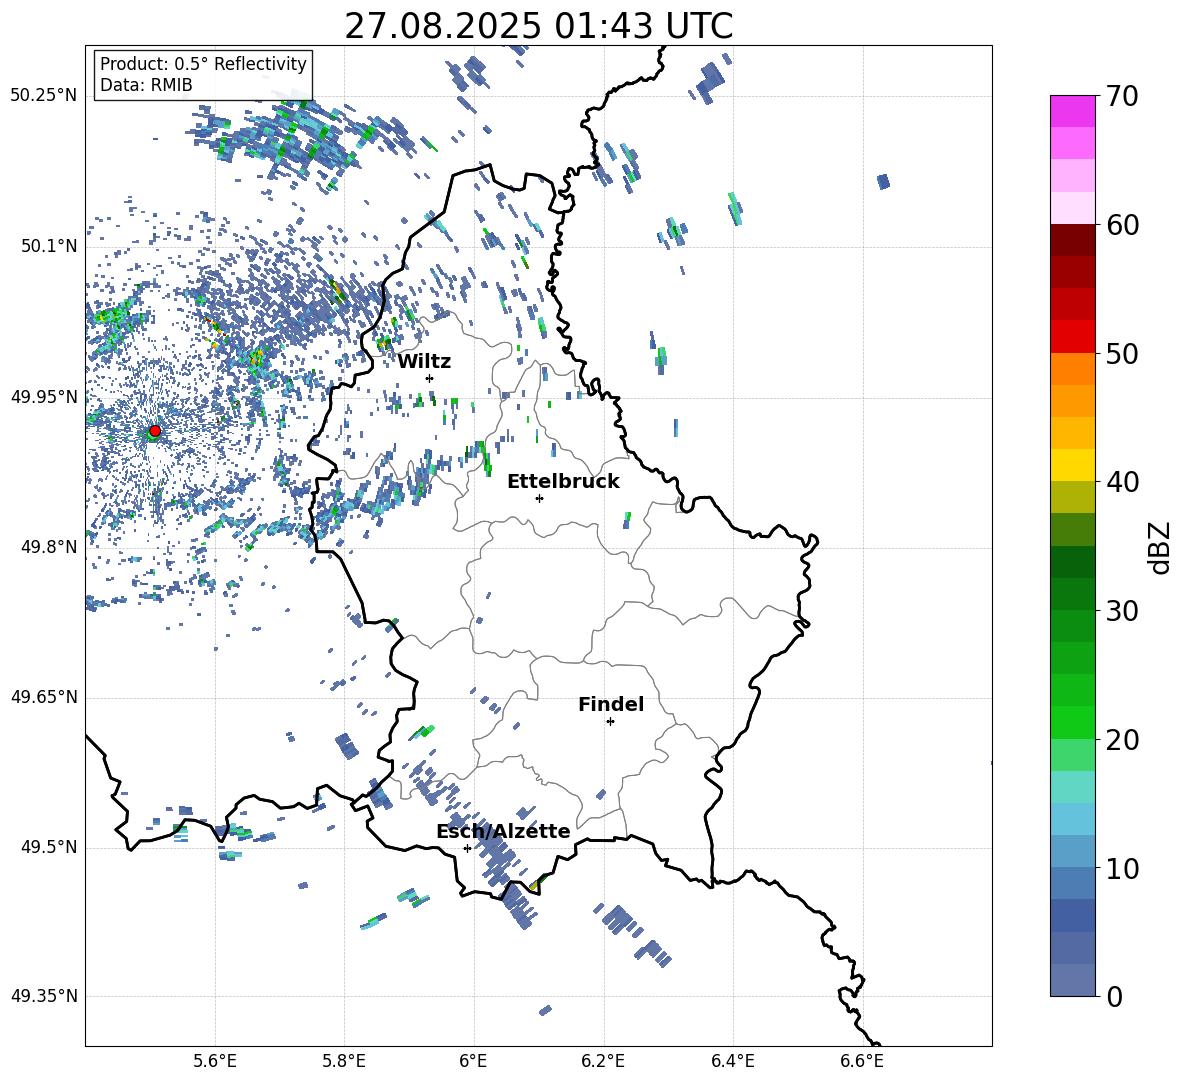Screen dimensions: 1184x1081
Task: Click the 5.8°E longitude label
Action: (344, 1061)
